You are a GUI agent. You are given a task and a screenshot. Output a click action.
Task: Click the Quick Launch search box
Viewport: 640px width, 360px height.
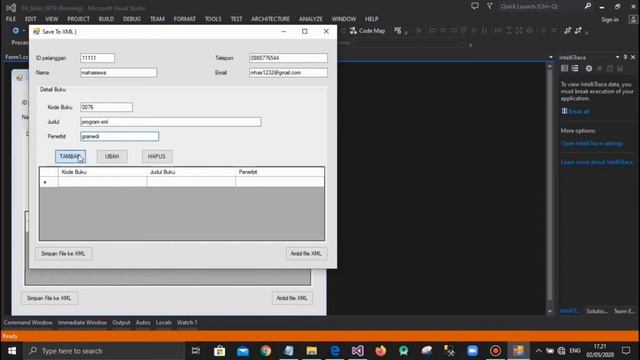coord(541,6)
